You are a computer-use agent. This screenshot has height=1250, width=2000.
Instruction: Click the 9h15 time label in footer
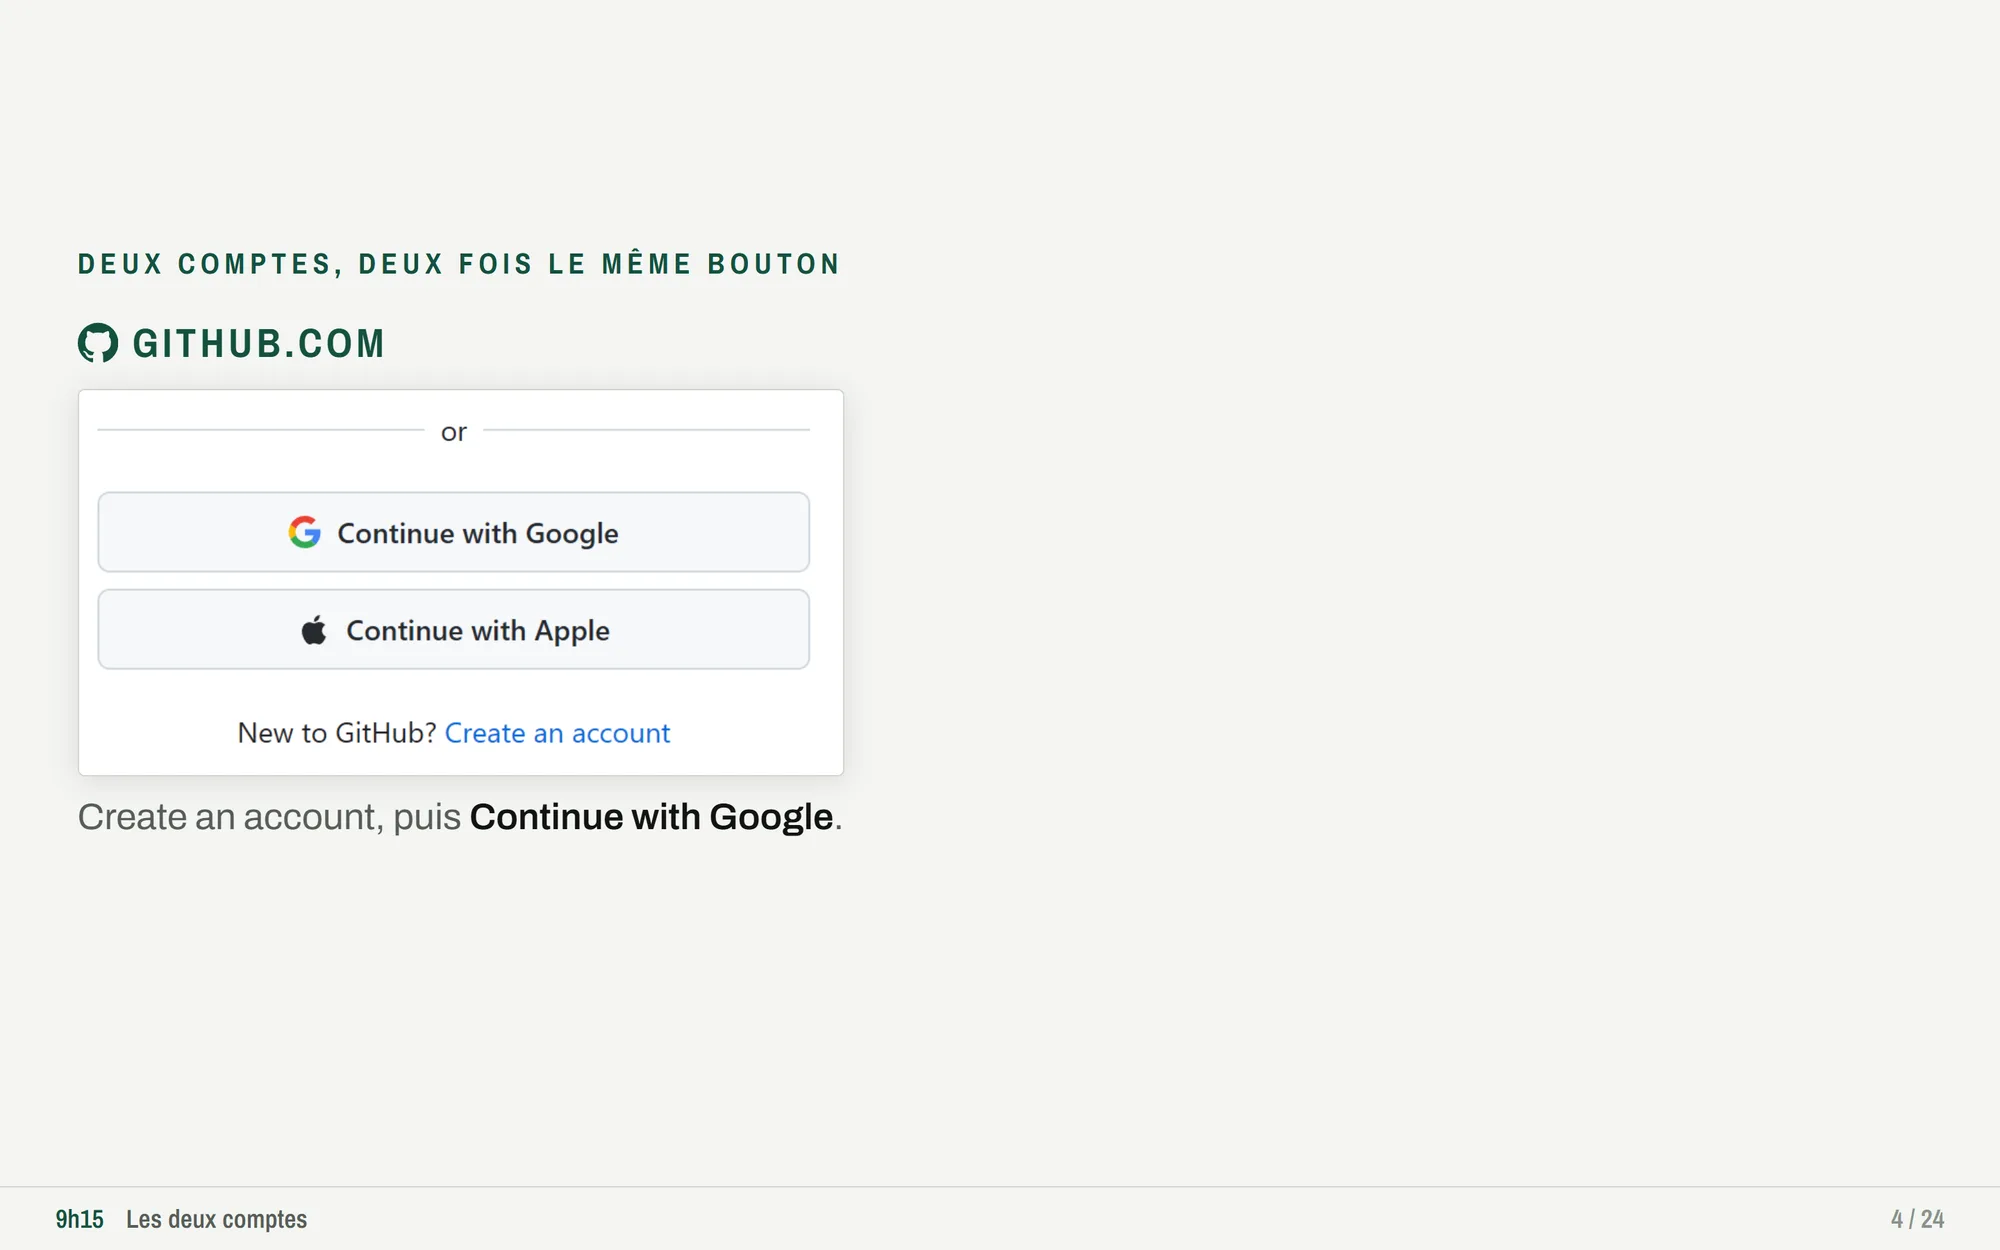click(80, 1219)
